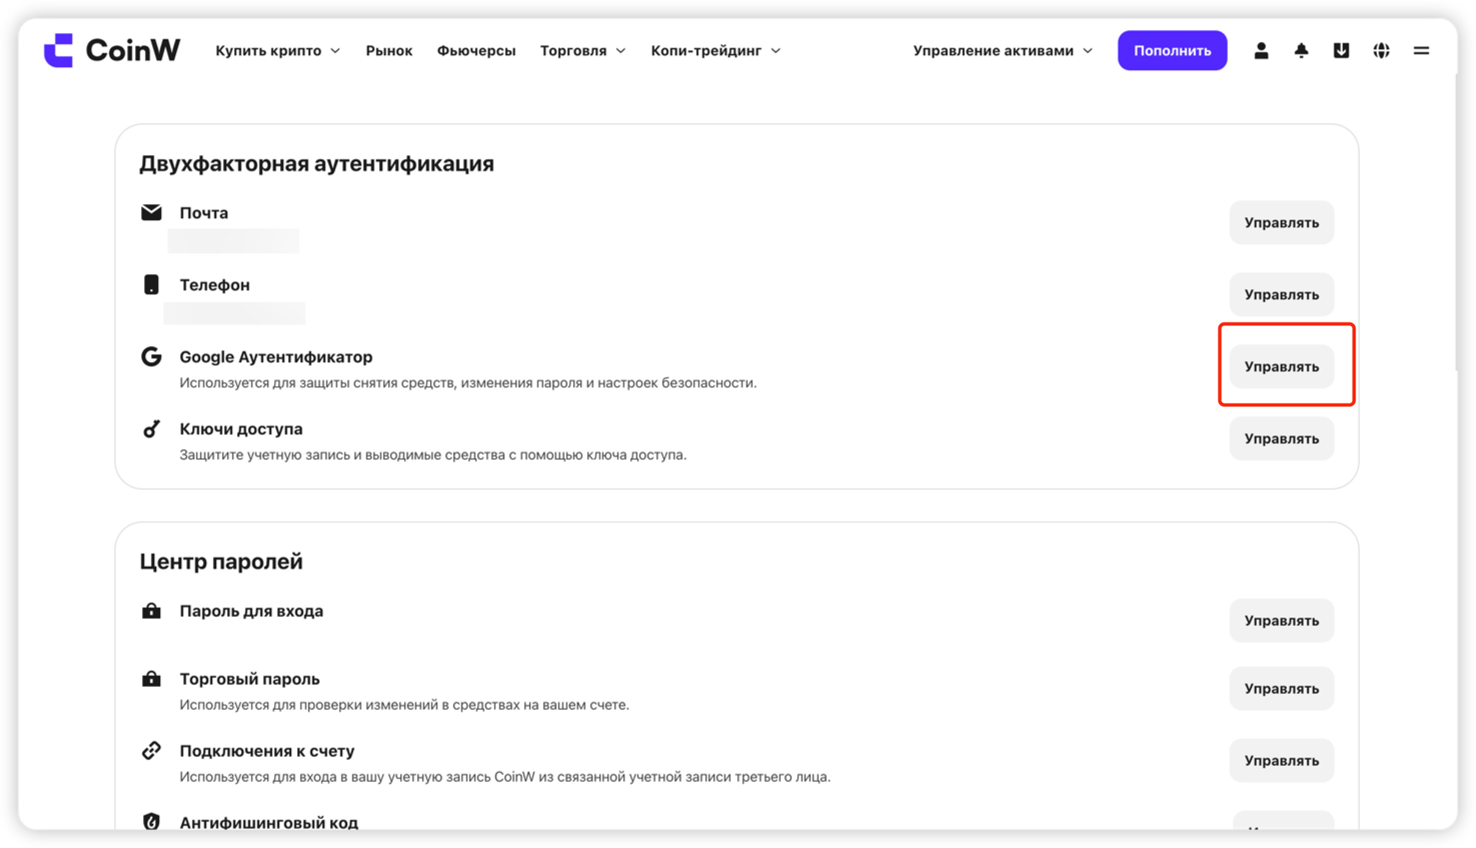Click the Пароль для входа label
The height and width of the screenshot is (848, 1476).
[251, 610]
